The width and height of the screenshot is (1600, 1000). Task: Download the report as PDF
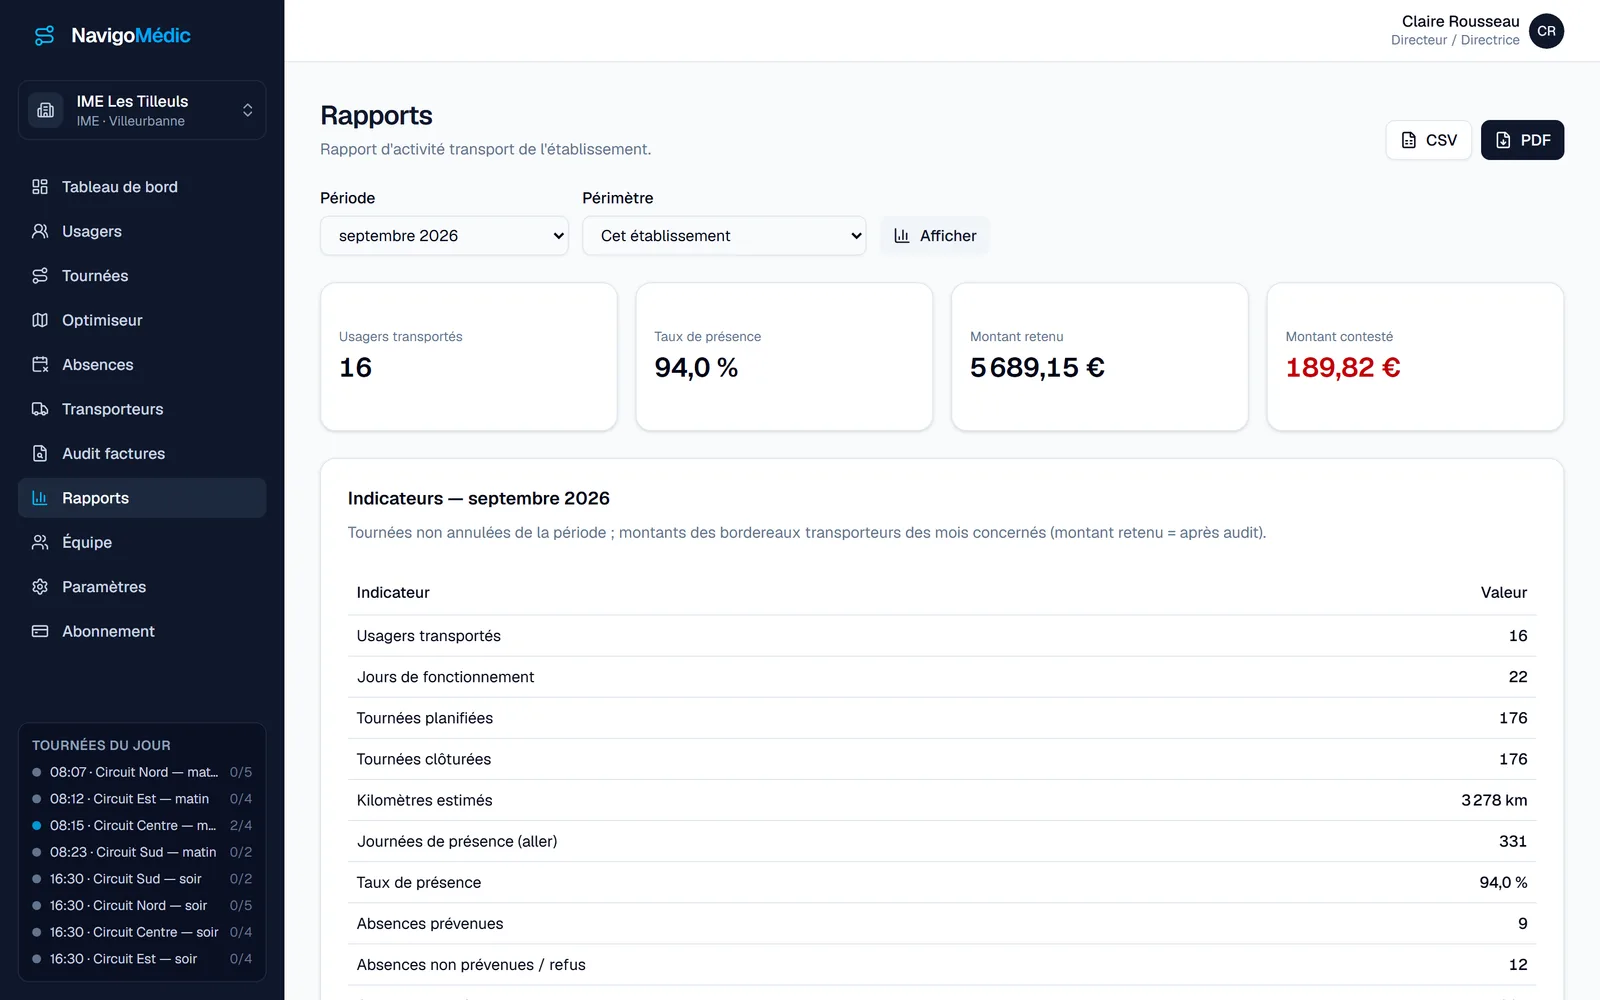[1522, 140]
